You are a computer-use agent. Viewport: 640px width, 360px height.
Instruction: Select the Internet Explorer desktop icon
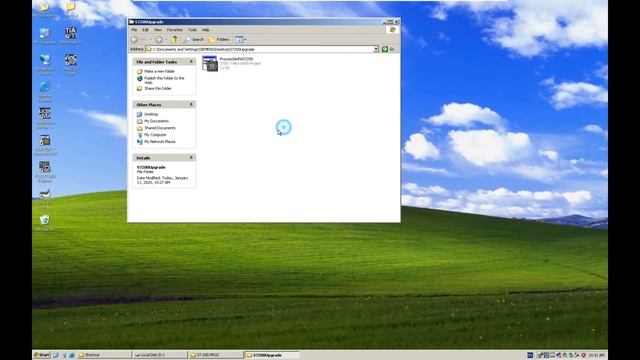coord(44,87)
